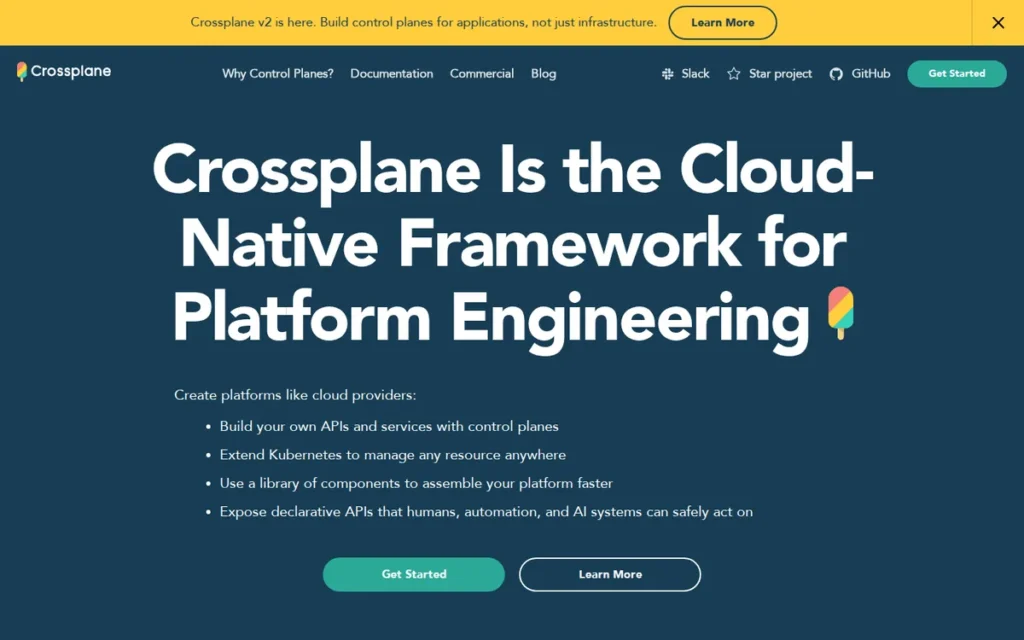Click the bullet Expose declarative APIs that humans

pos(486,512)
